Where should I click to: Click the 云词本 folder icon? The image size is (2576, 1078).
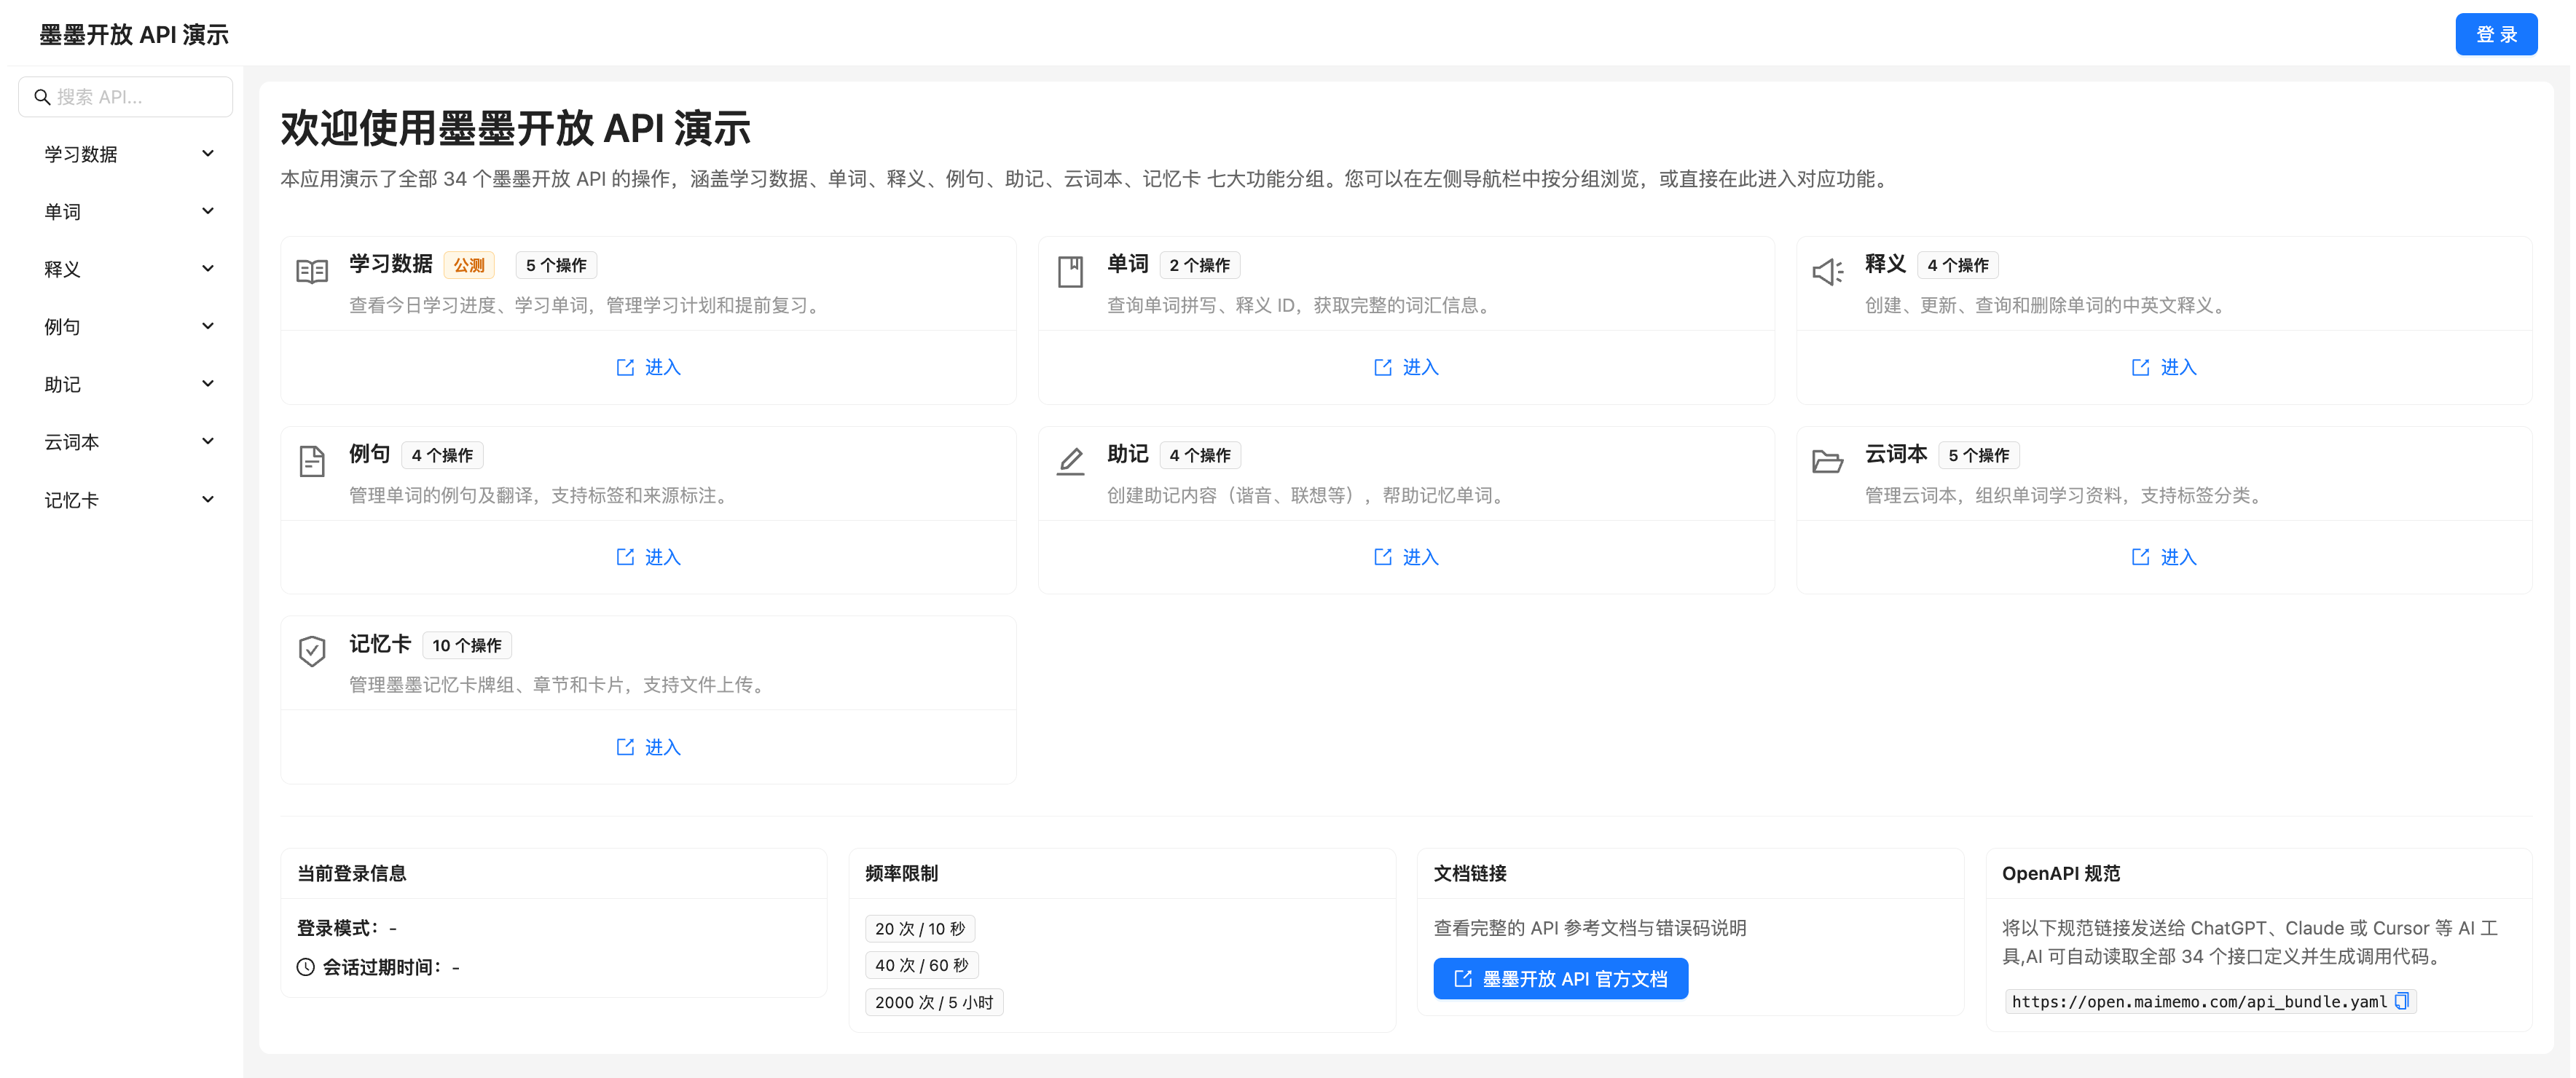(x=1828, y=461)
